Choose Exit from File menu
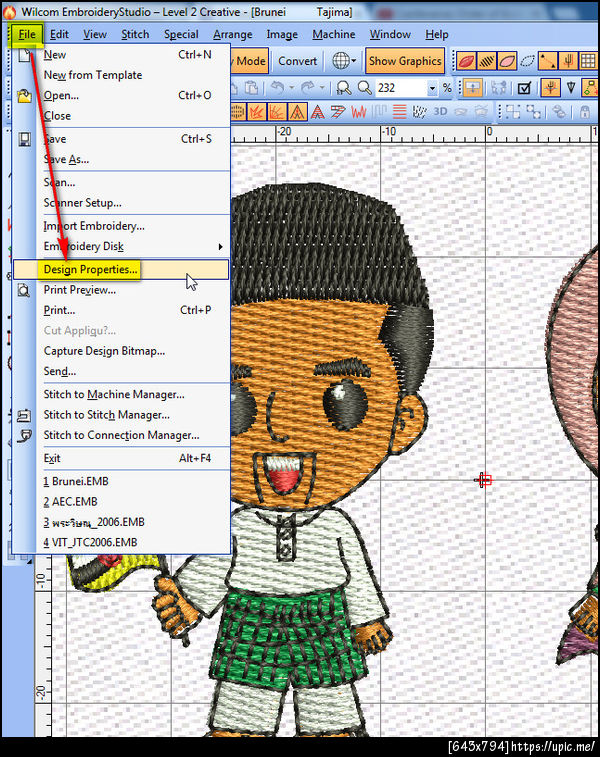Viewport: 600px width, 757px height. pyautogui.click(x=121, y=458)
